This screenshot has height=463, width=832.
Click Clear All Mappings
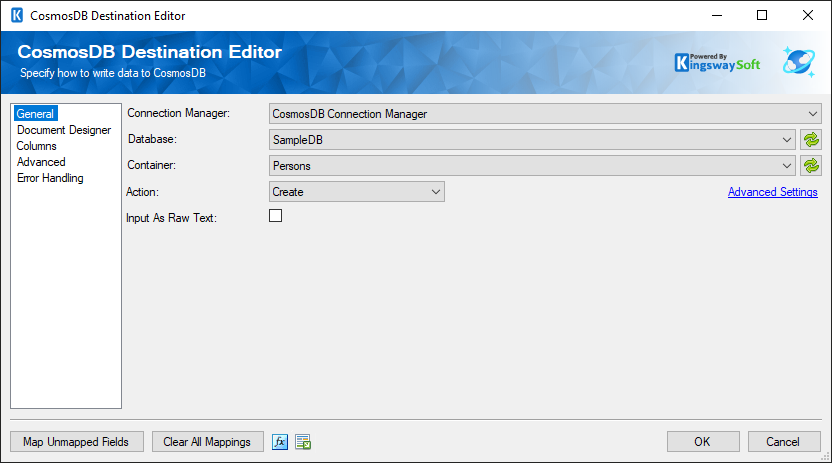click(207, 442)
